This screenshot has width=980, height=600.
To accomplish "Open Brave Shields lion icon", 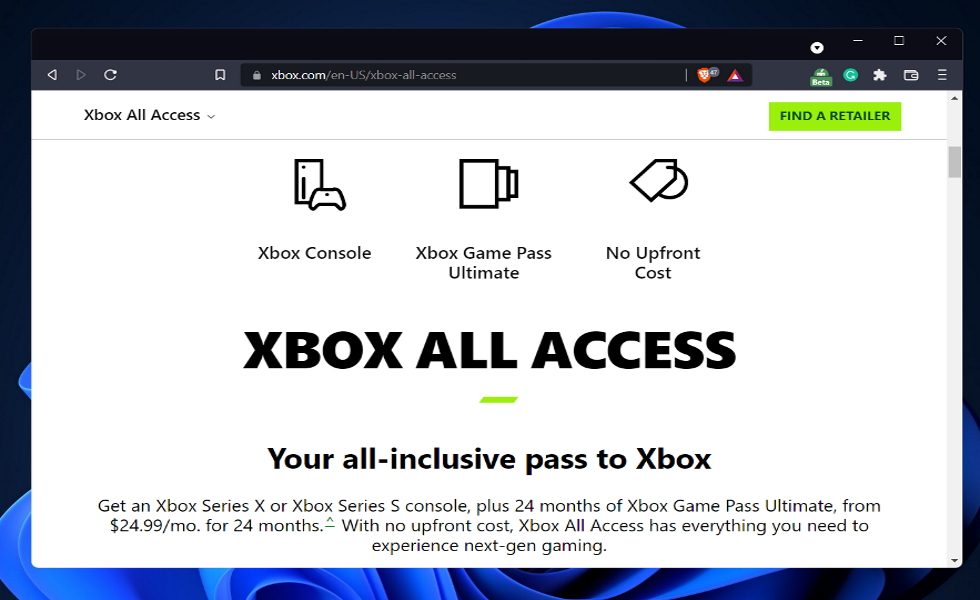I will point(704,75).
